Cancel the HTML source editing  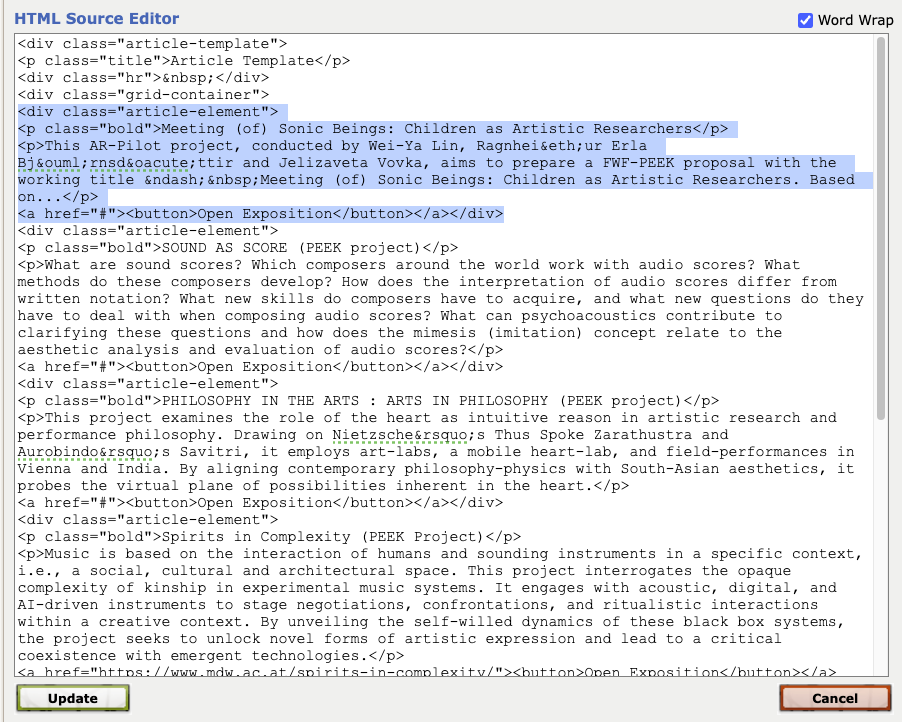coord(834,698)
